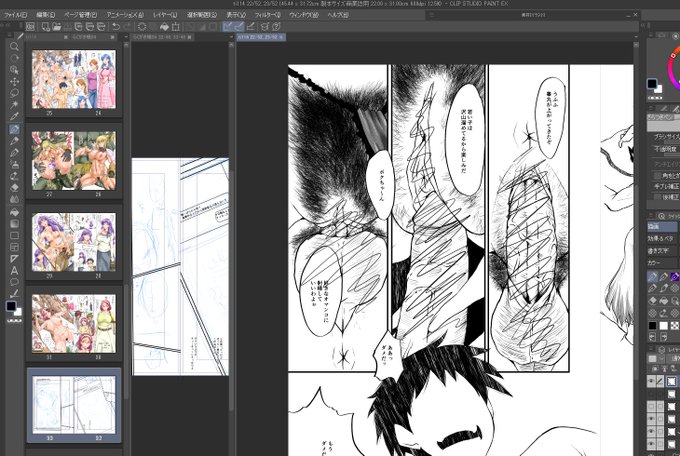Select the Brush tool
Image resolution: width=680 pixels, height=456 pixels.
pos(14,153)
